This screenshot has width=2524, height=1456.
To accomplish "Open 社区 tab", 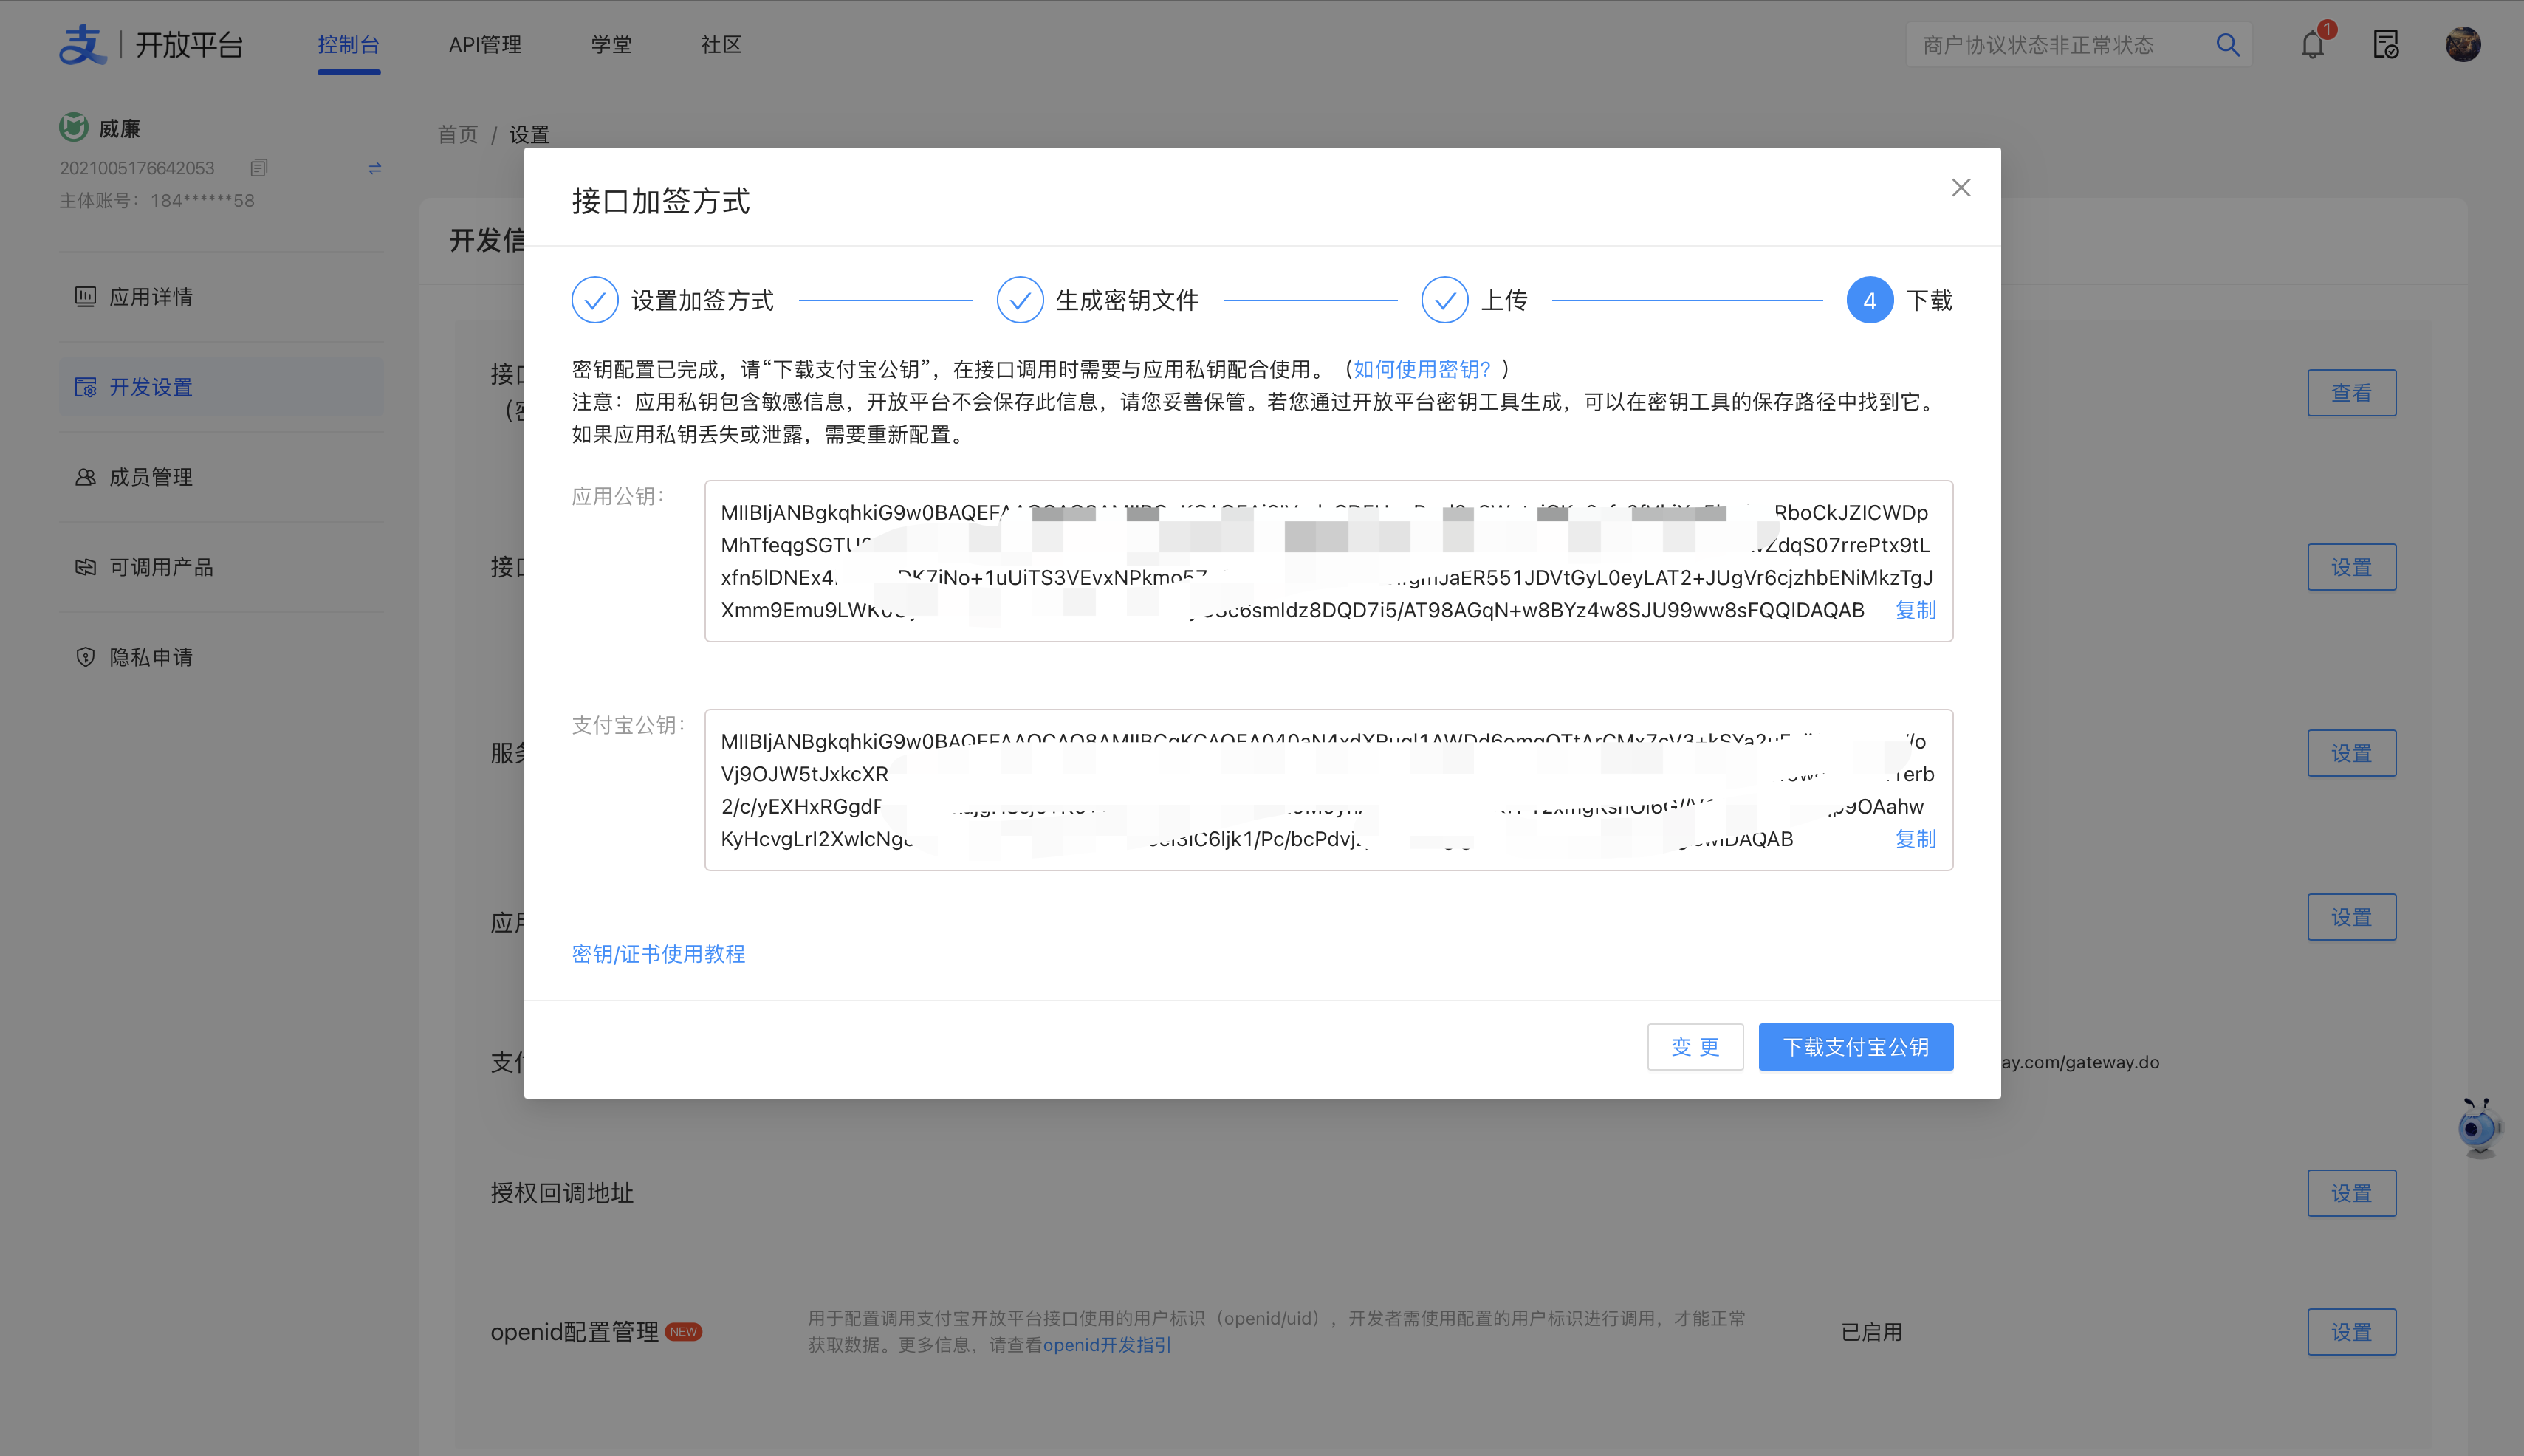I will [721, 45].
